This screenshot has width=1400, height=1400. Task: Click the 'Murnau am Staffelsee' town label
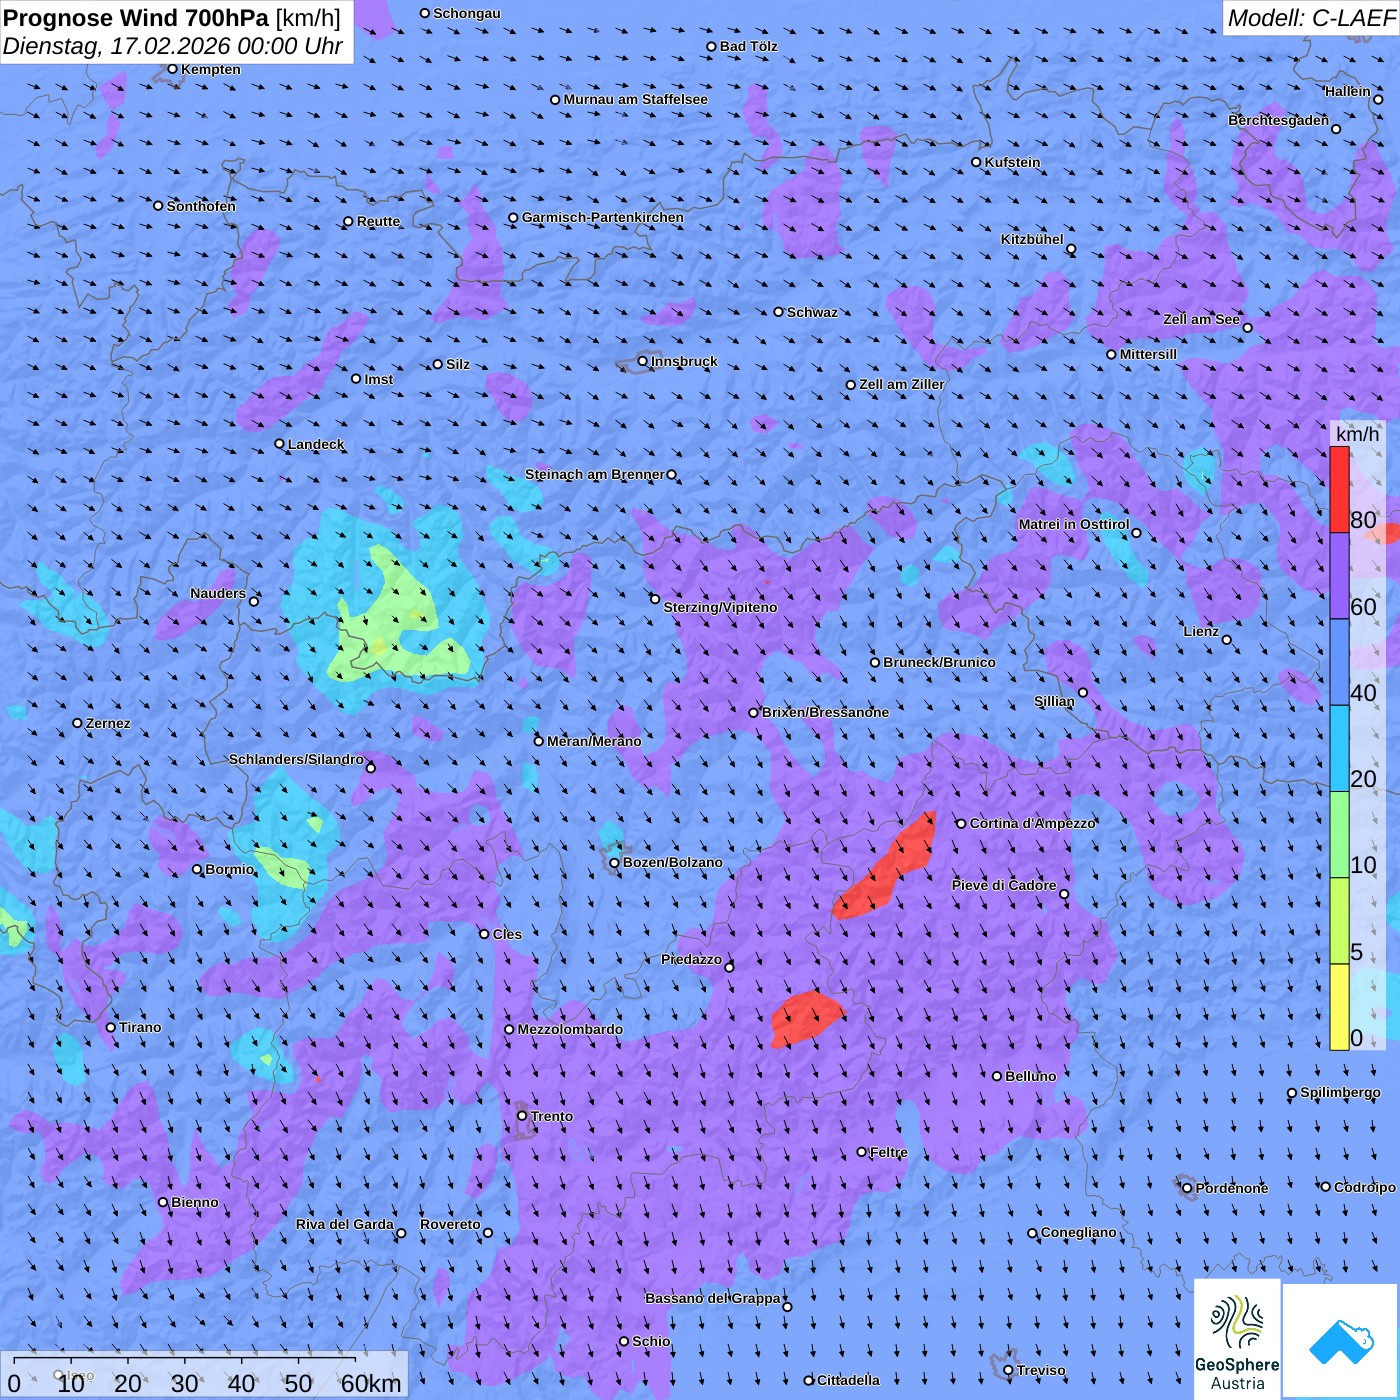coord(635,99)
